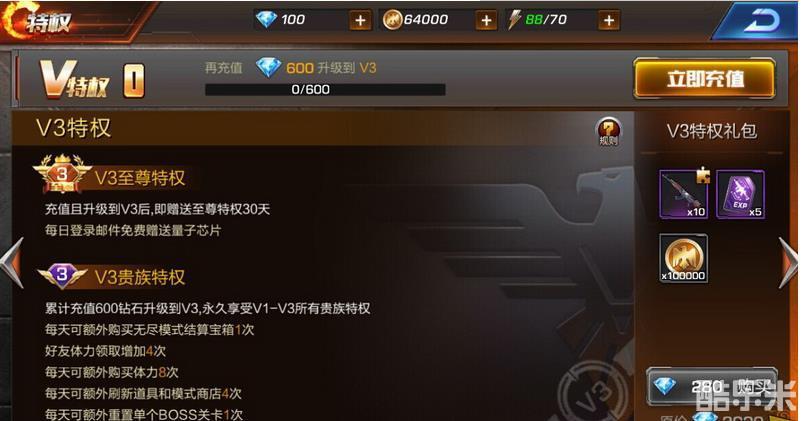Add stamina with the plus button next to 88/70

tap(609, 21)
